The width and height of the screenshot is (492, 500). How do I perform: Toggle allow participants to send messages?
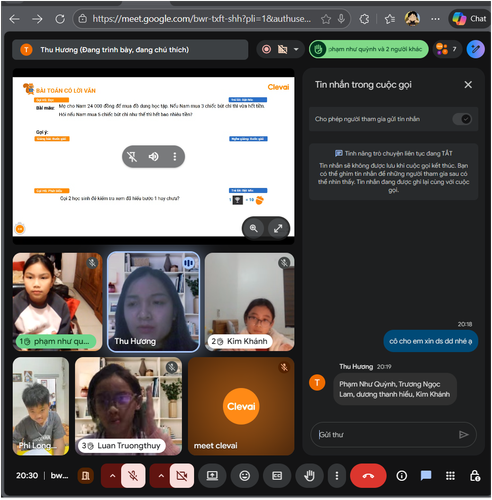pyautogui.click(x=462, y=119)
